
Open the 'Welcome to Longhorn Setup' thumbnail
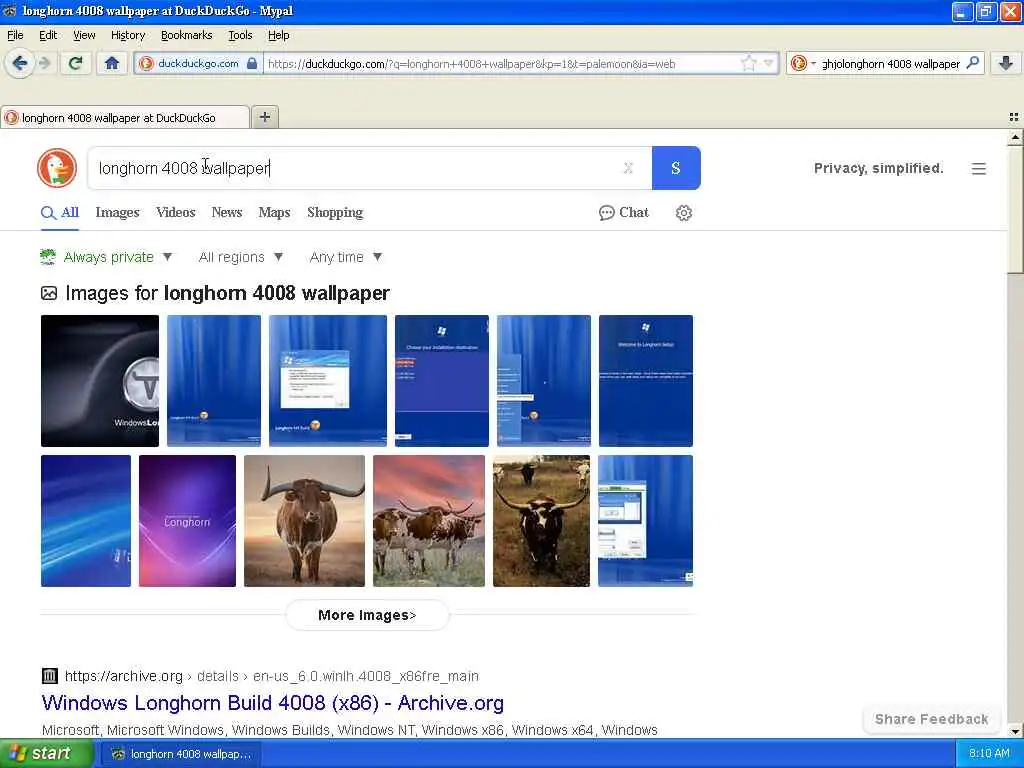click(646, 381)
